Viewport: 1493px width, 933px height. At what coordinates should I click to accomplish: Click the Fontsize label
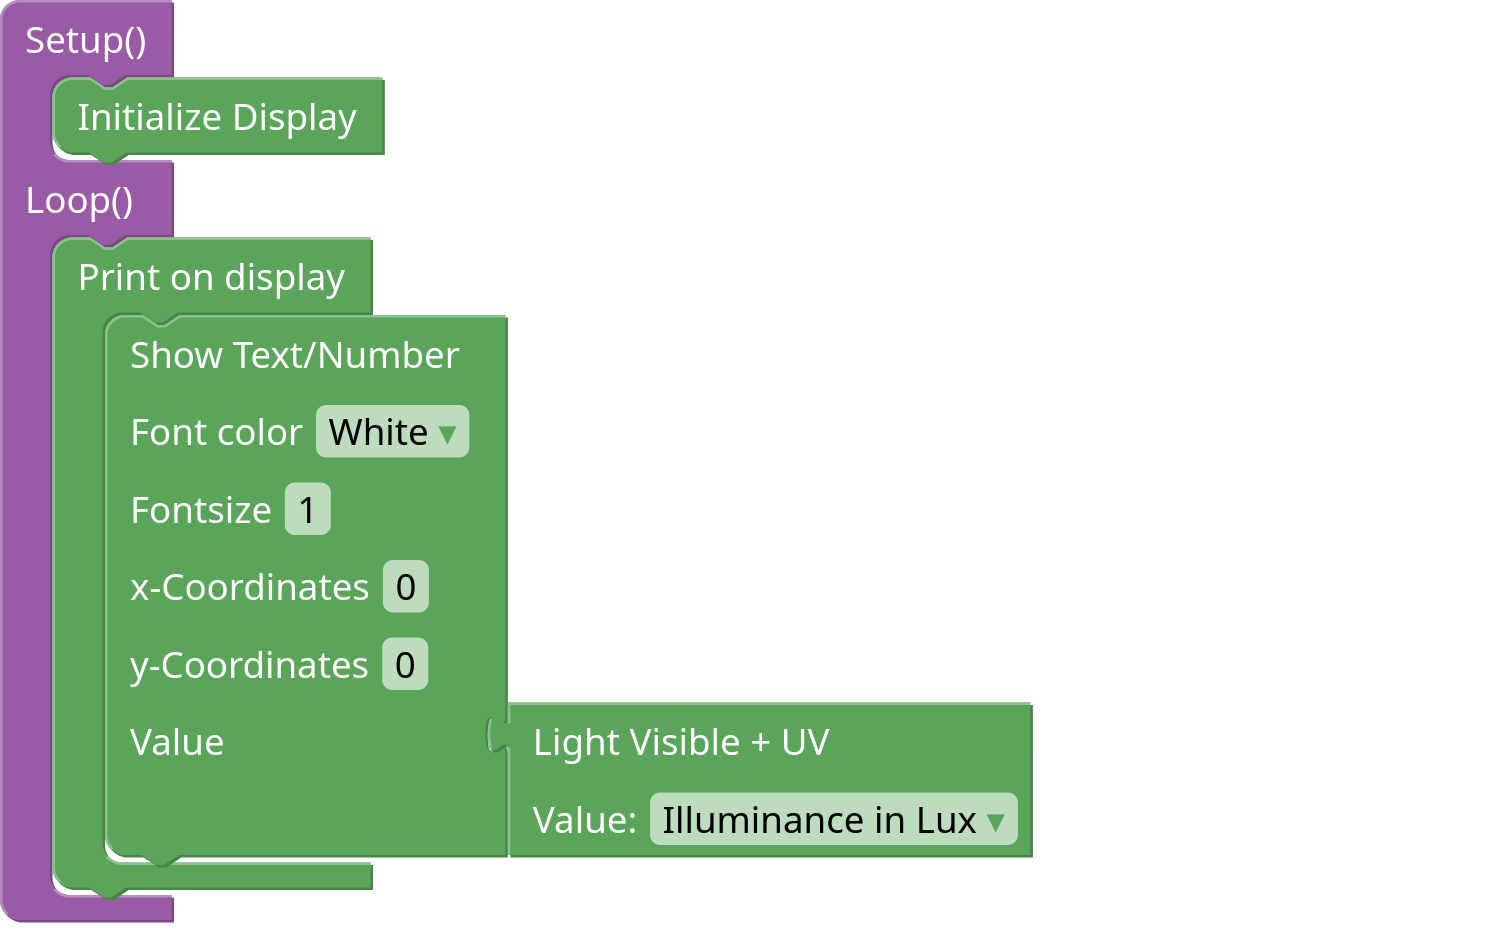point(201,510)
